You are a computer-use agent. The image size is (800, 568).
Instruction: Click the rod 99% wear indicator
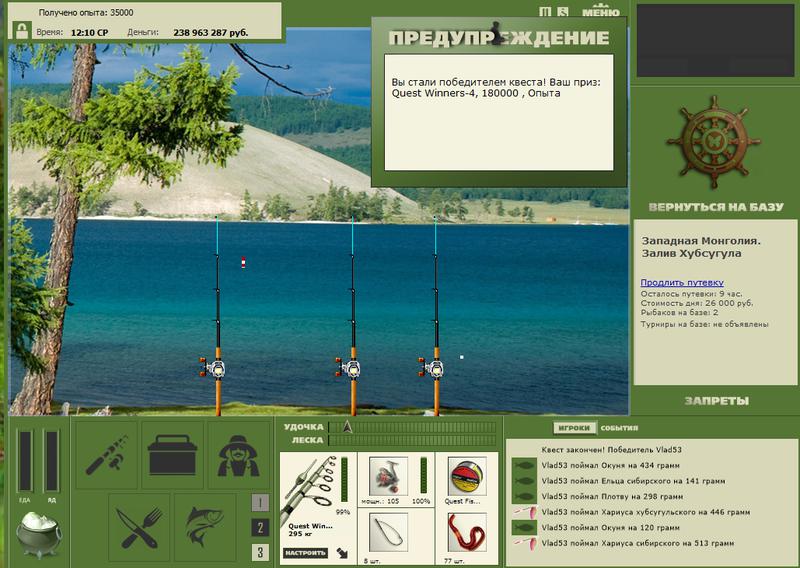pyautogui.click(x=344, y=480)
